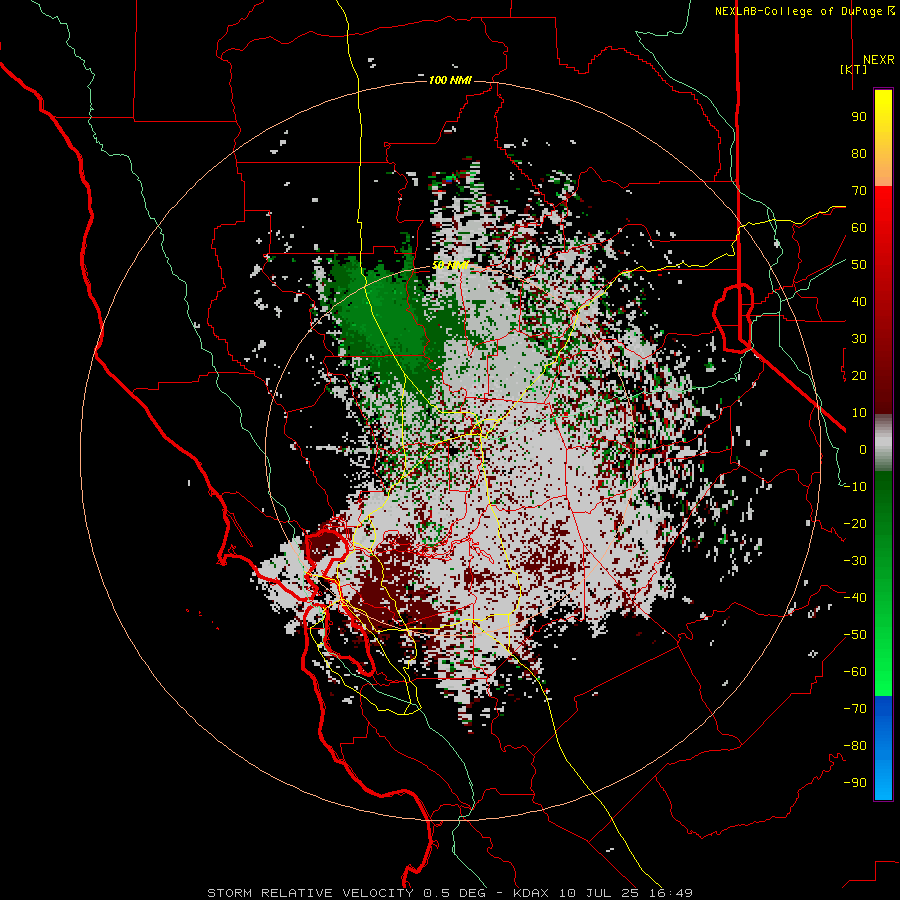Click the positive 20 scale value
The height and width of the screenshot is (900, 900).
tap(859, 375)
